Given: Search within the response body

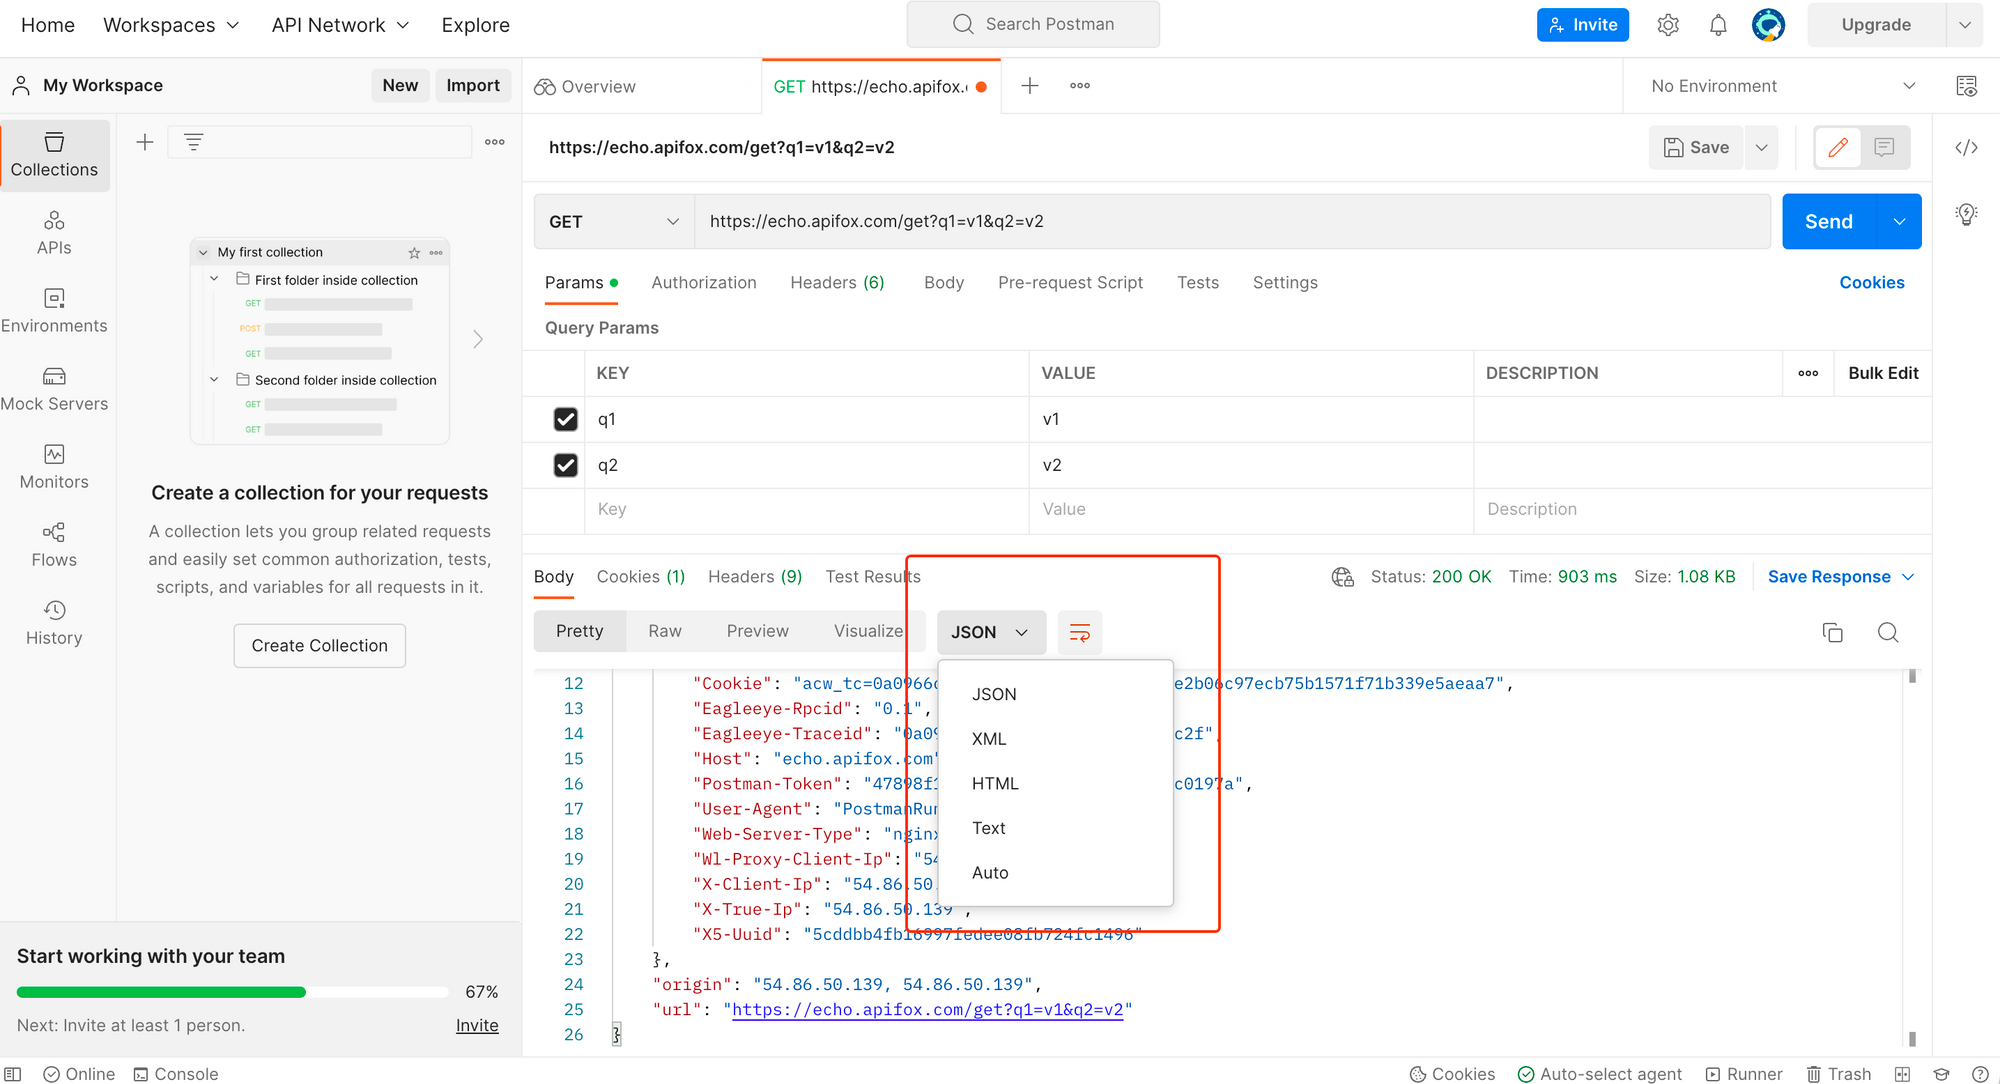Looking at the screenshot, I should point(1888,632).
